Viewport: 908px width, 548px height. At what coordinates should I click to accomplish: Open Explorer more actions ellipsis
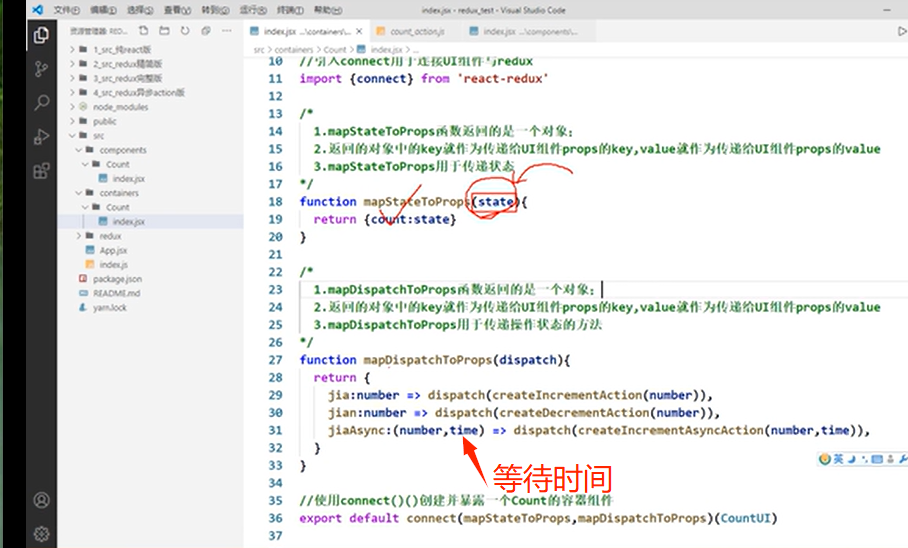pos(226,31)
